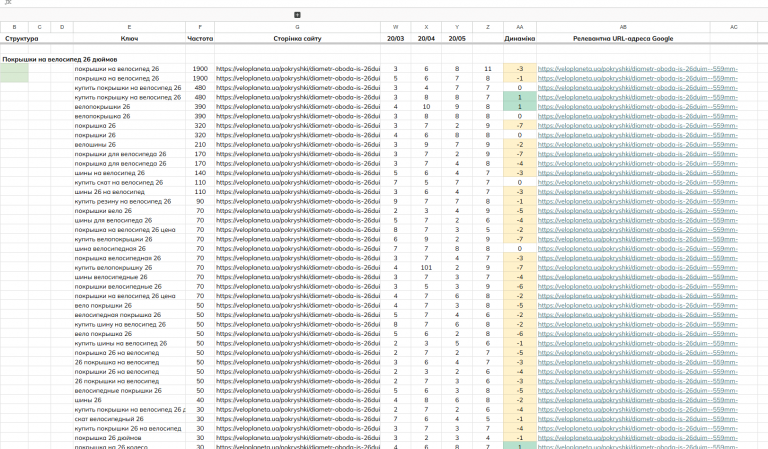Click frequency 140 in 'шины на велосипед 26' row
The image size is (768, 449).
(x=200, y=173)
